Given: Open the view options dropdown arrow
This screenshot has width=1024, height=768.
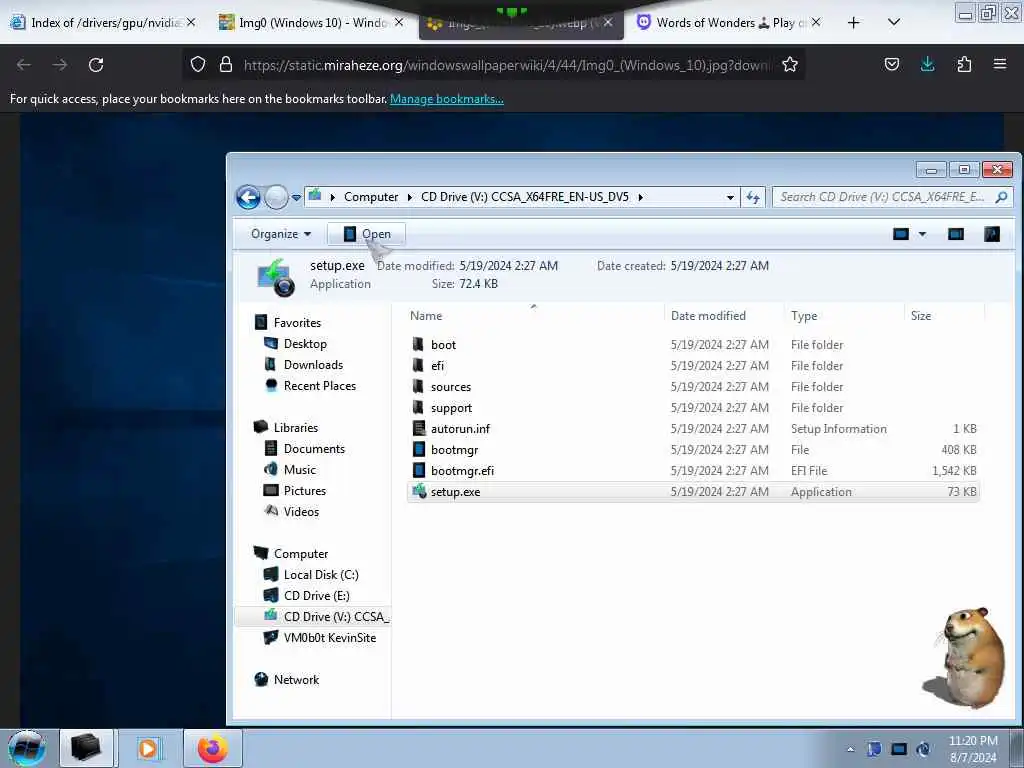Looking at the screenshot, I should (923, 234).
